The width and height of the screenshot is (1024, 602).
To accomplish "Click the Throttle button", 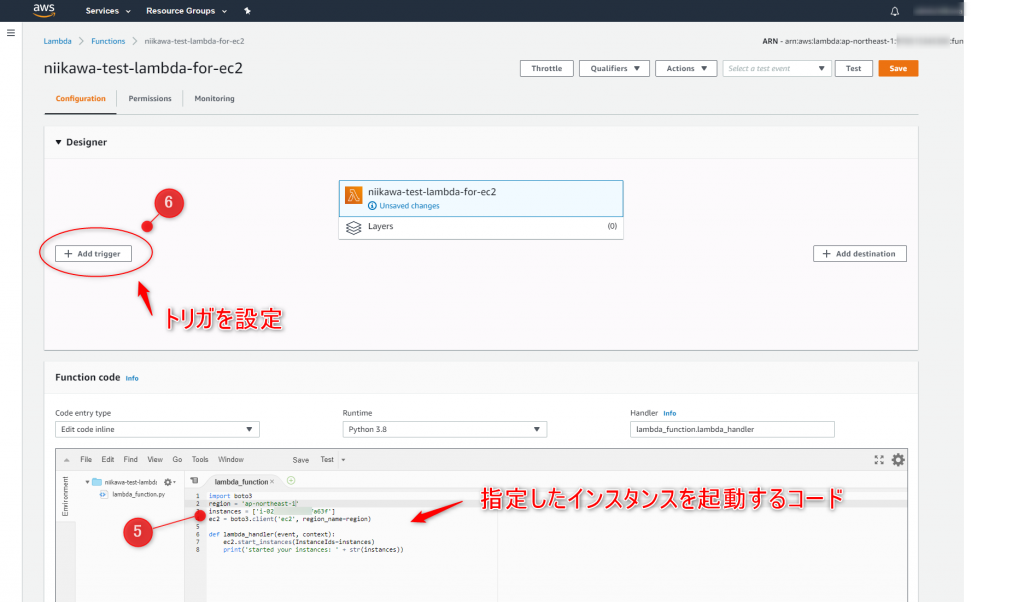I will coord(547,69).
